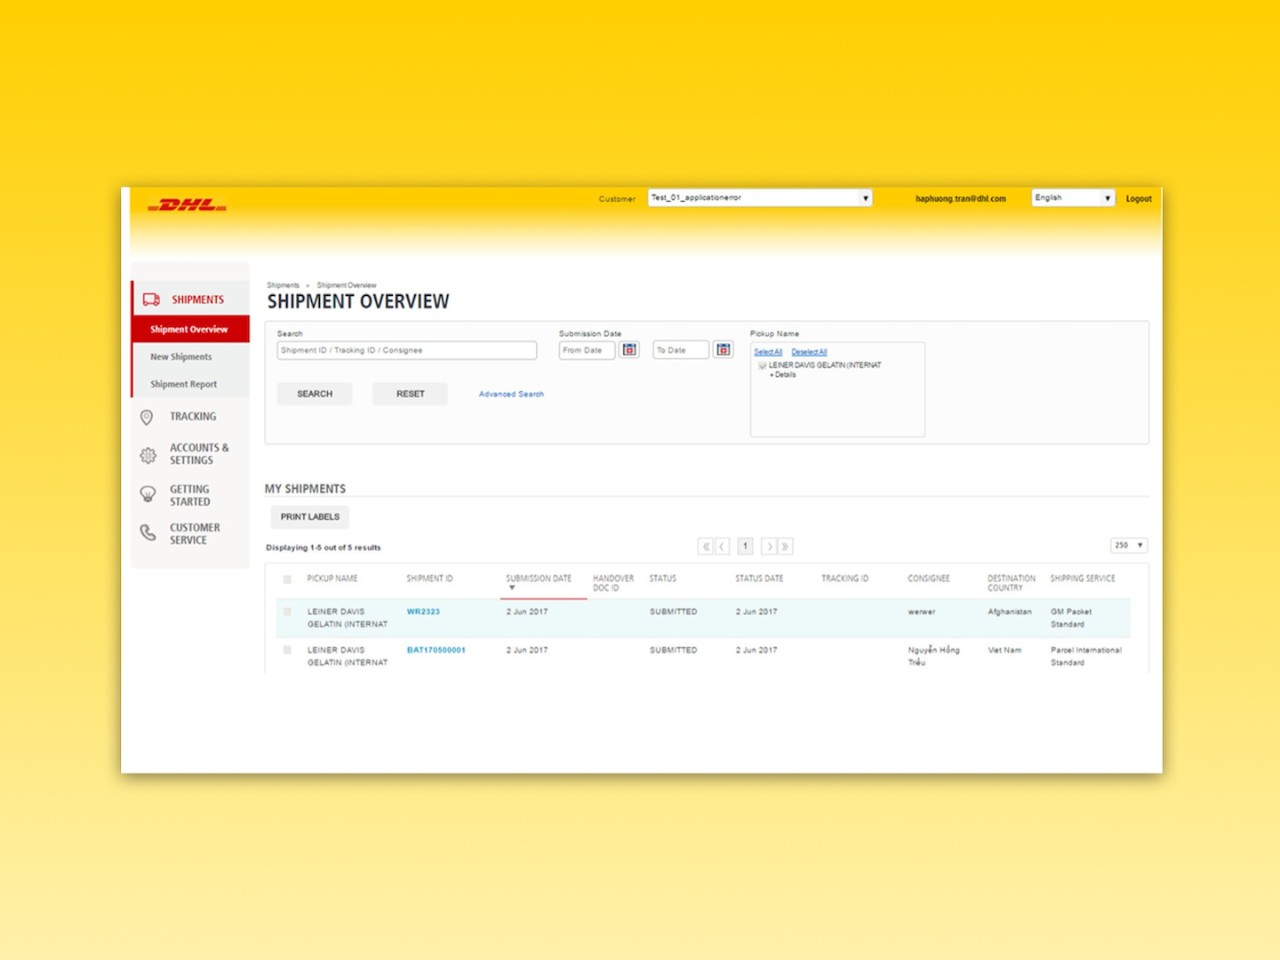Open shipment WR2323 link

[x=423, y=612]
